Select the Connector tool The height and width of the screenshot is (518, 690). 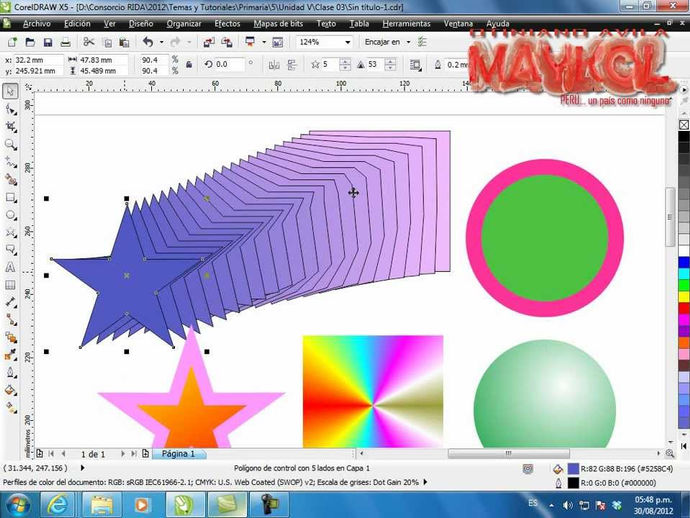11,320
